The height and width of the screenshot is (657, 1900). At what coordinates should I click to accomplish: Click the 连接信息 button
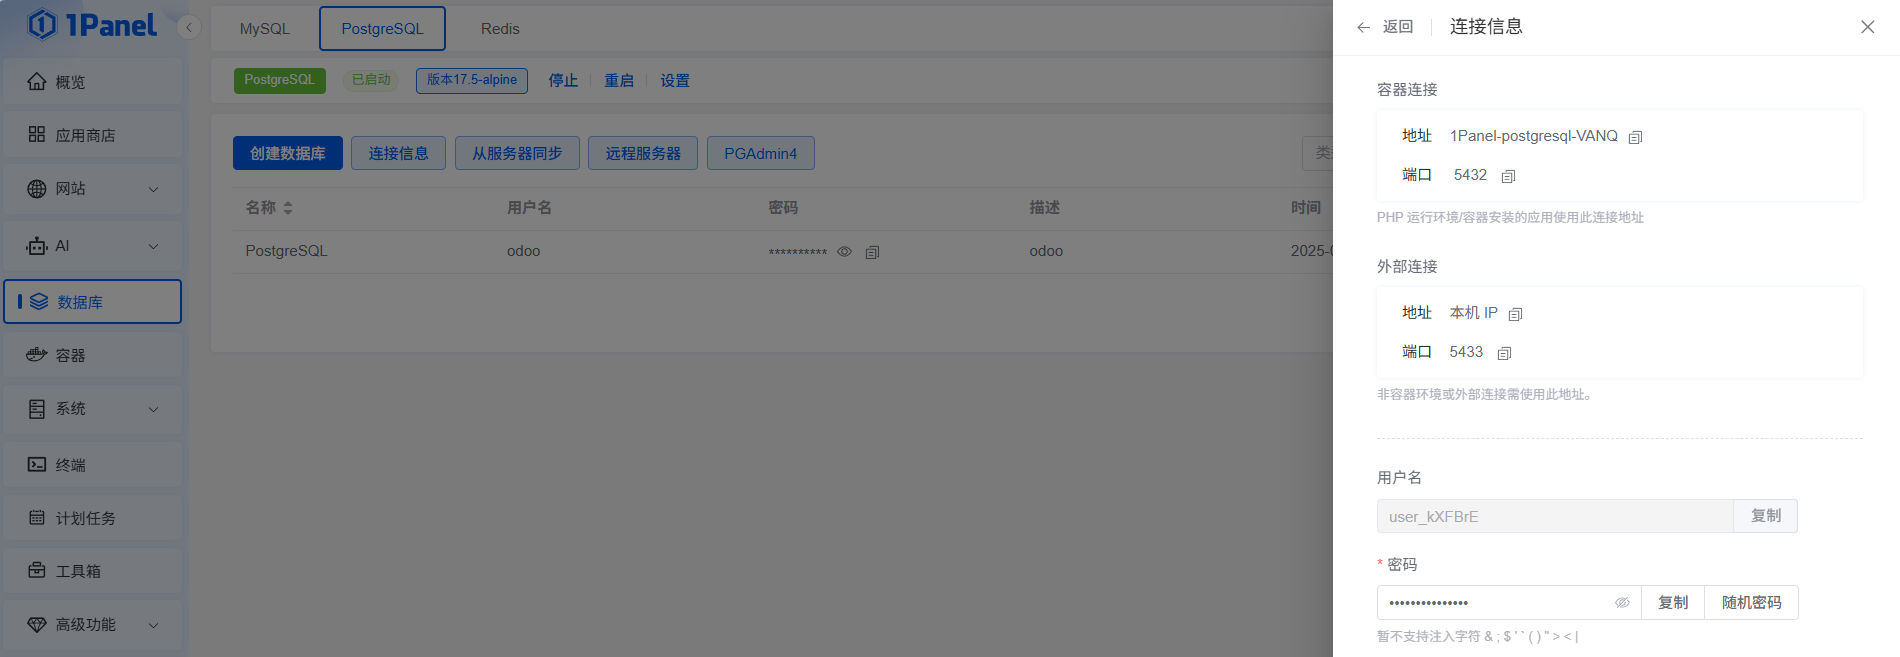click(398, 153)
